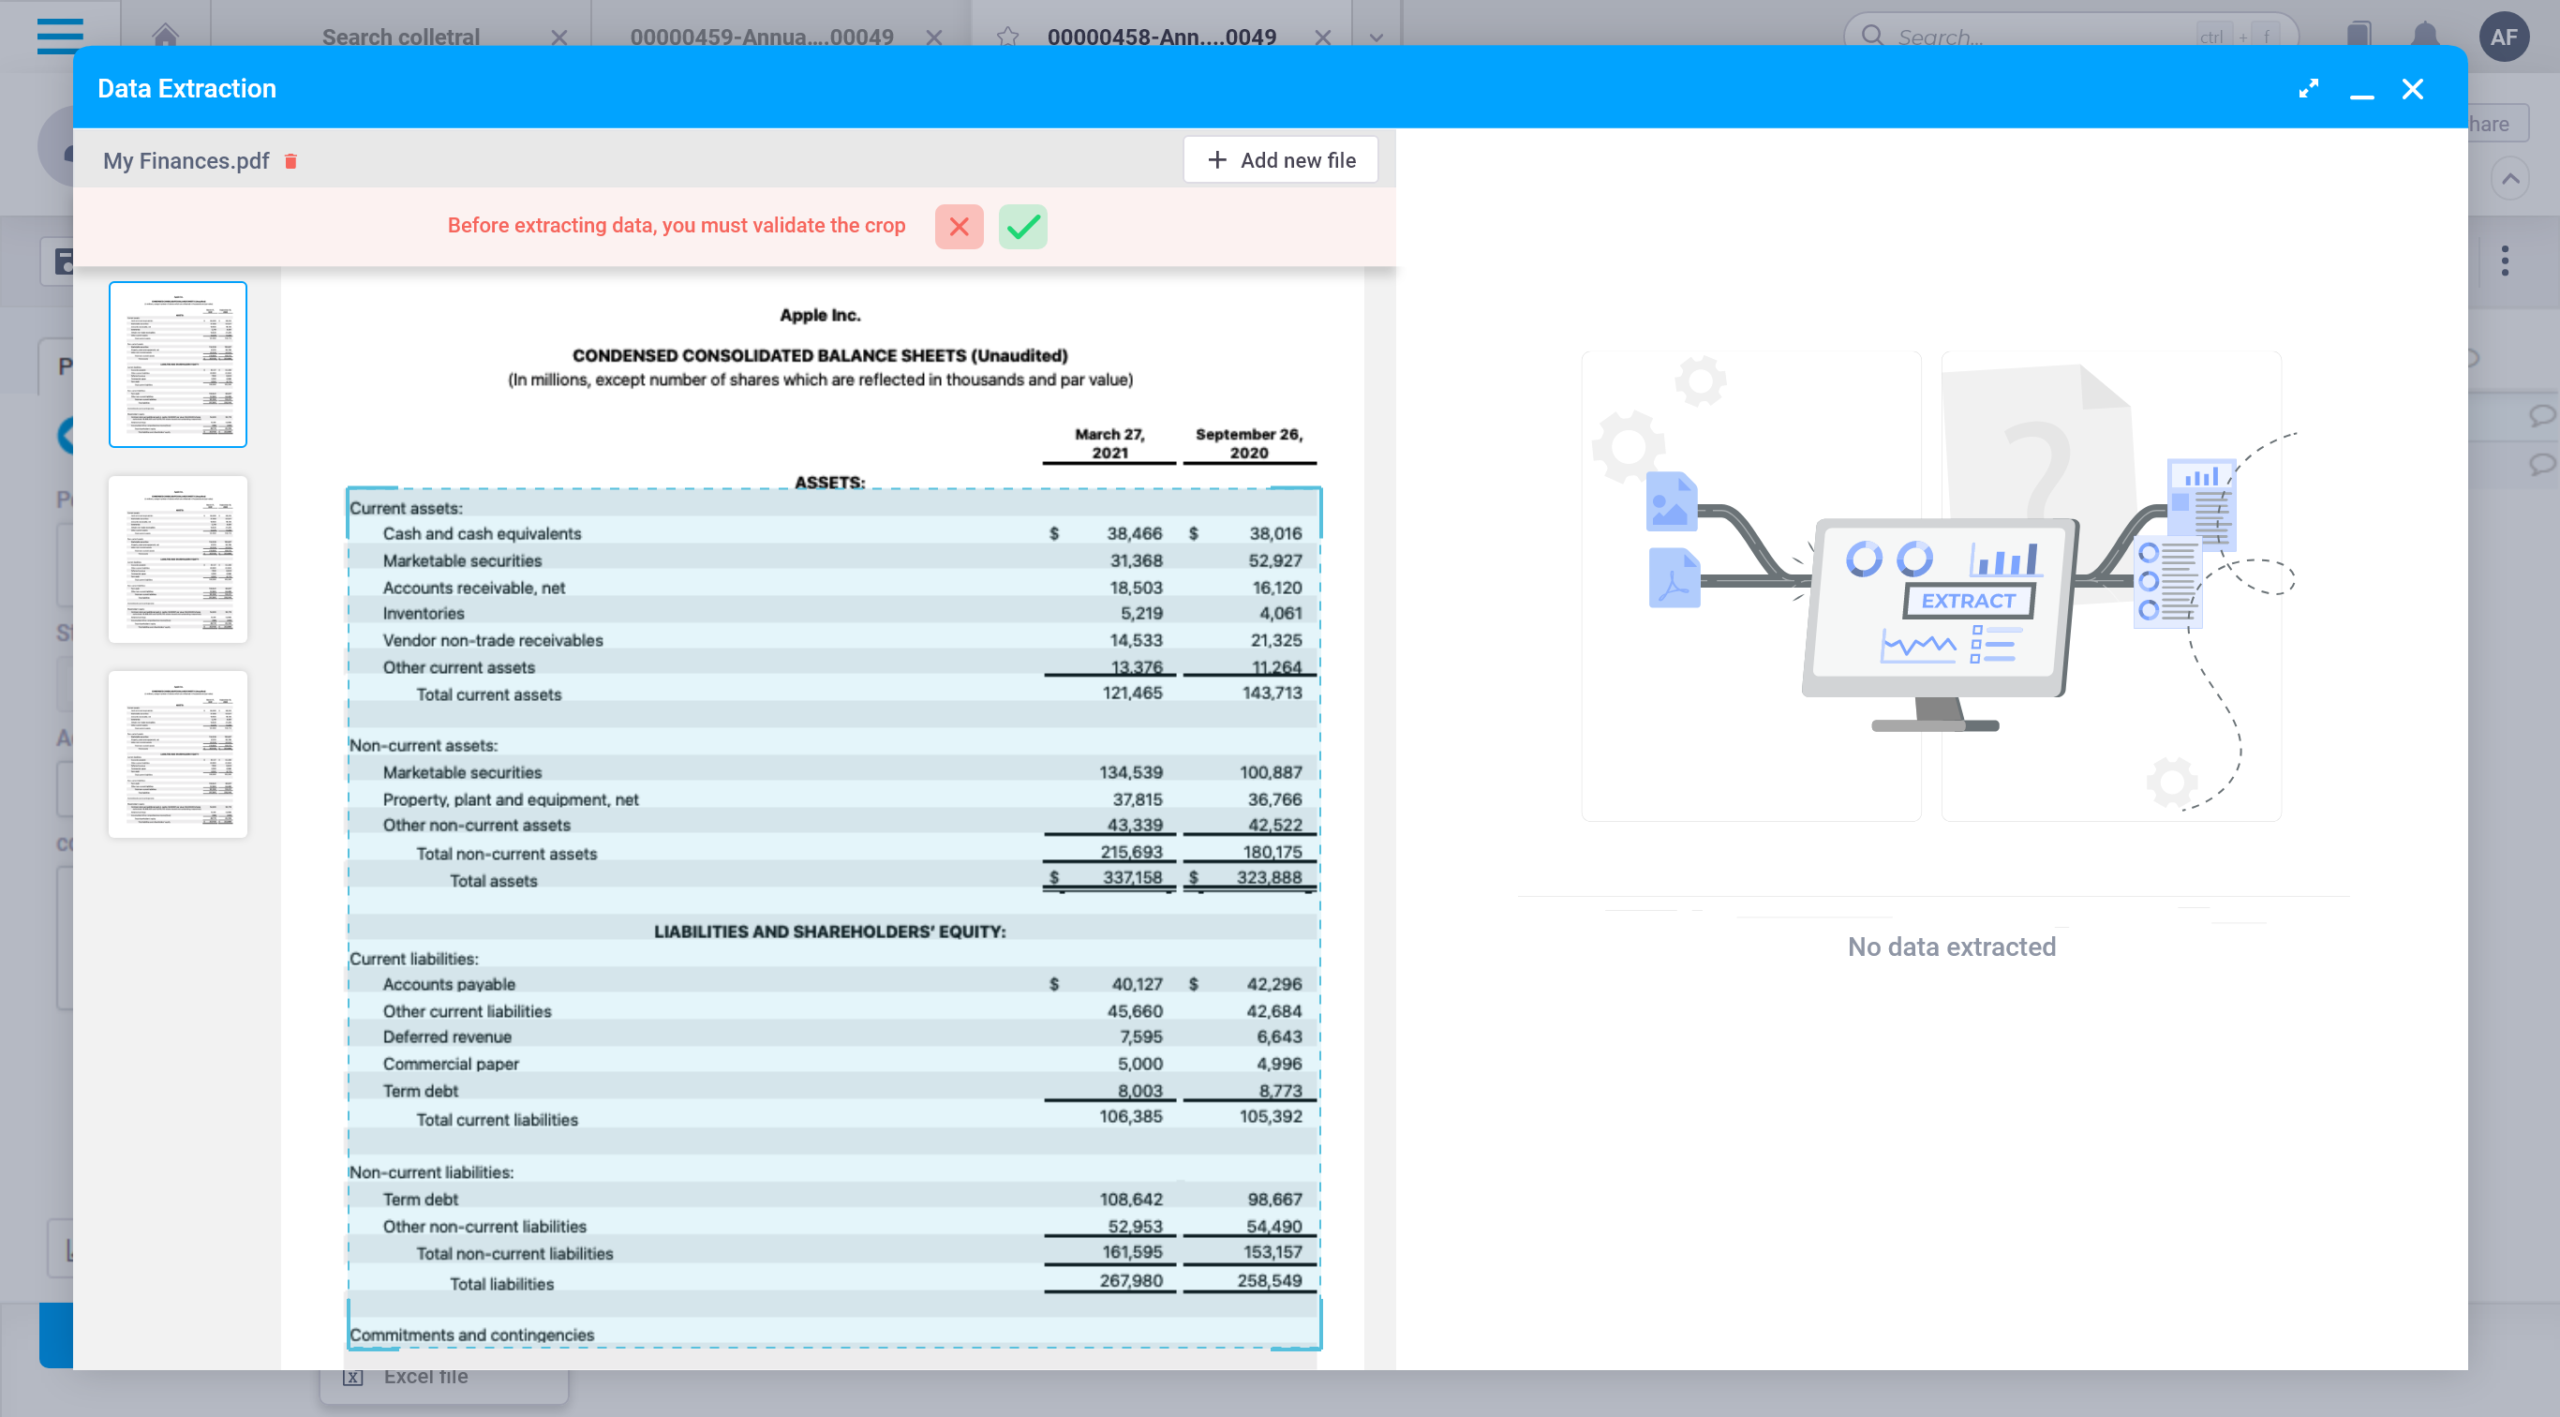Validate the crop with green checkmark

click(x=1023, y=226)
